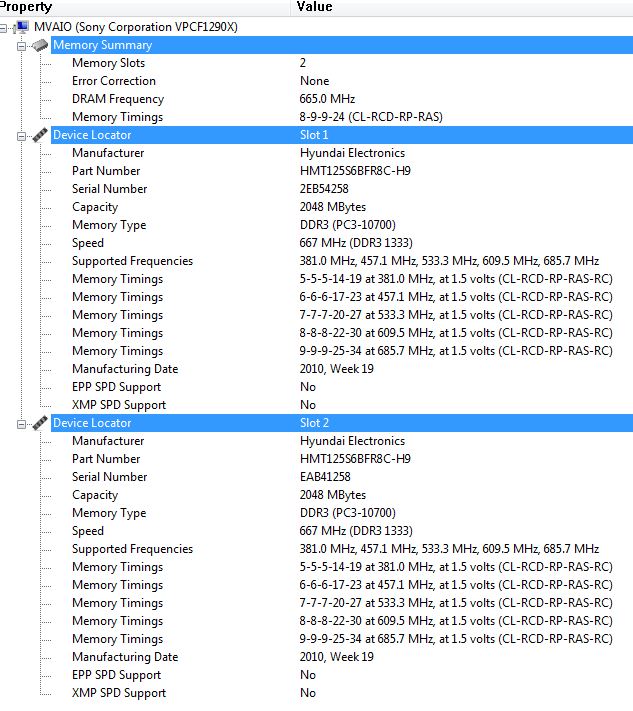This screenshot has width=633, height=711.
Task: Click the Slot 2 memory module icon
Action: pos(40,423)
